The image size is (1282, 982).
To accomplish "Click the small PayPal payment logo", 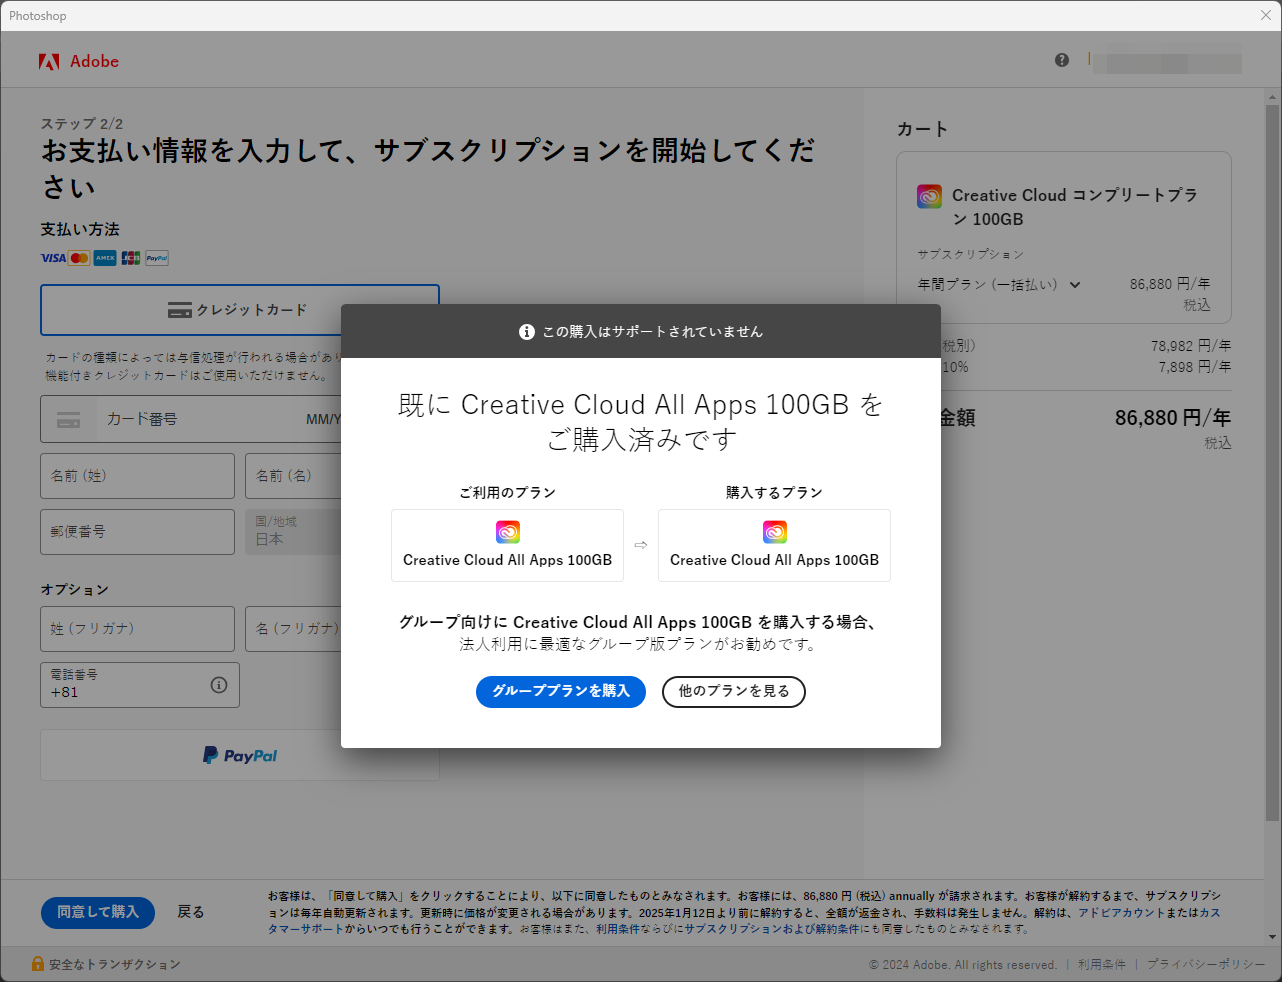I will tap(157, 258).
